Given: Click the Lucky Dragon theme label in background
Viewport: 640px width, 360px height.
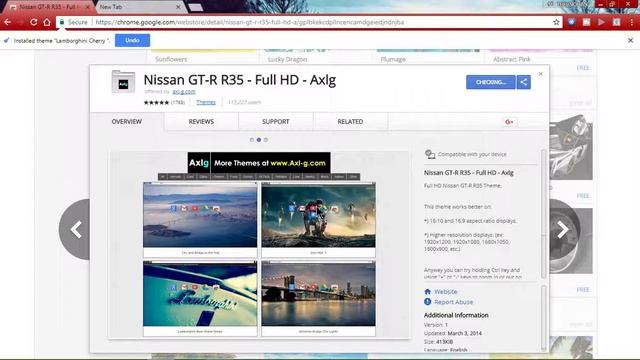Looking at the screenshot, I should point(287,59).
